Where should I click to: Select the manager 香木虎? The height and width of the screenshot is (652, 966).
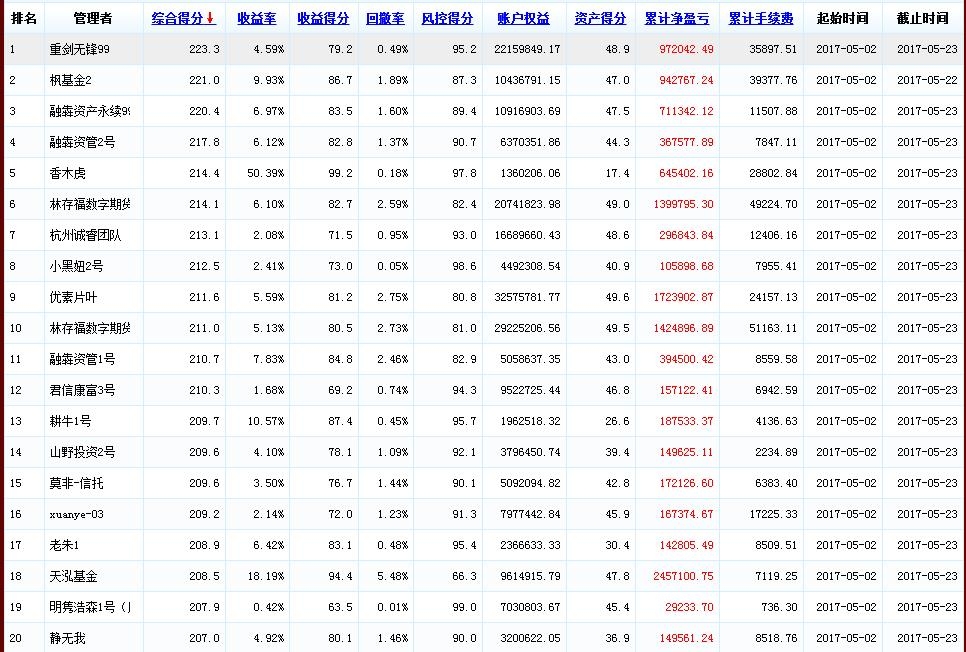click(67, 173)
